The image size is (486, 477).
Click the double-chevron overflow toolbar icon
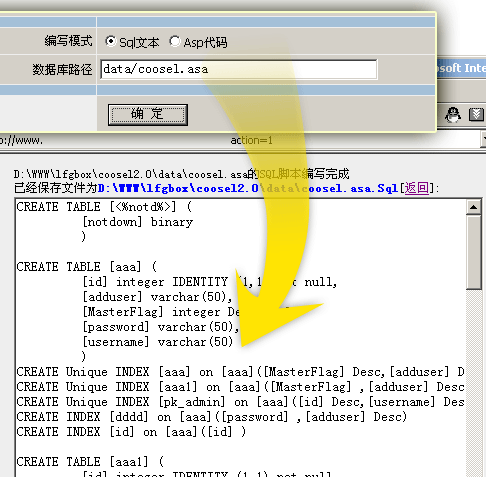click(476, 115)
